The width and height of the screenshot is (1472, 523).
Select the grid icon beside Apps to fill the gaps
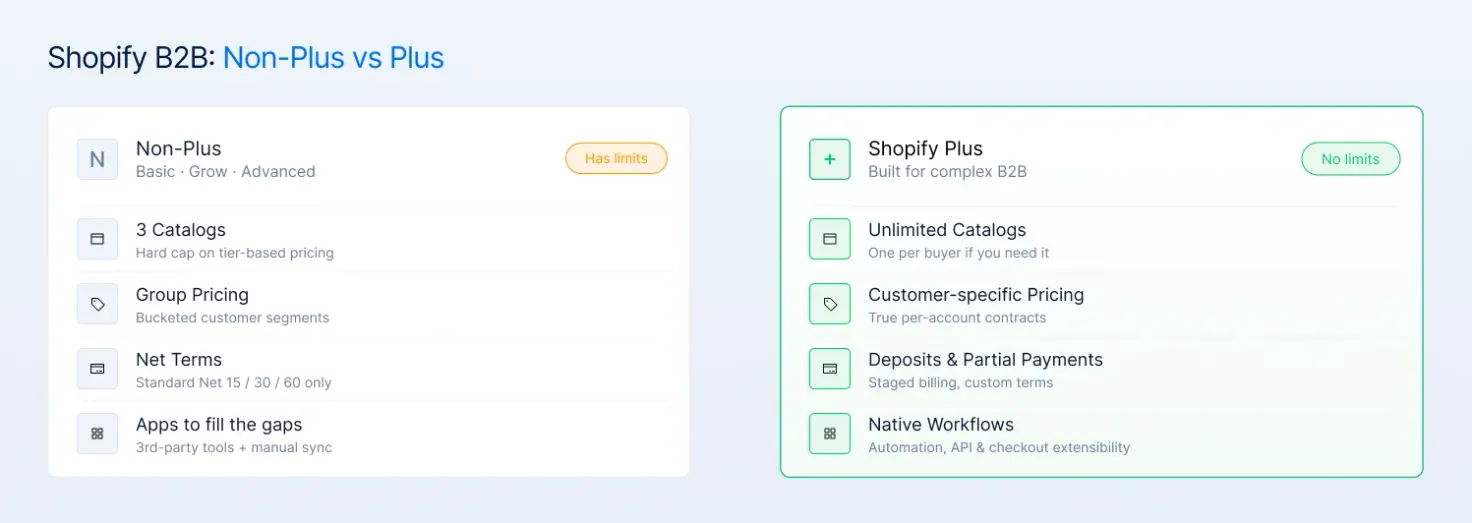point(97,434)
